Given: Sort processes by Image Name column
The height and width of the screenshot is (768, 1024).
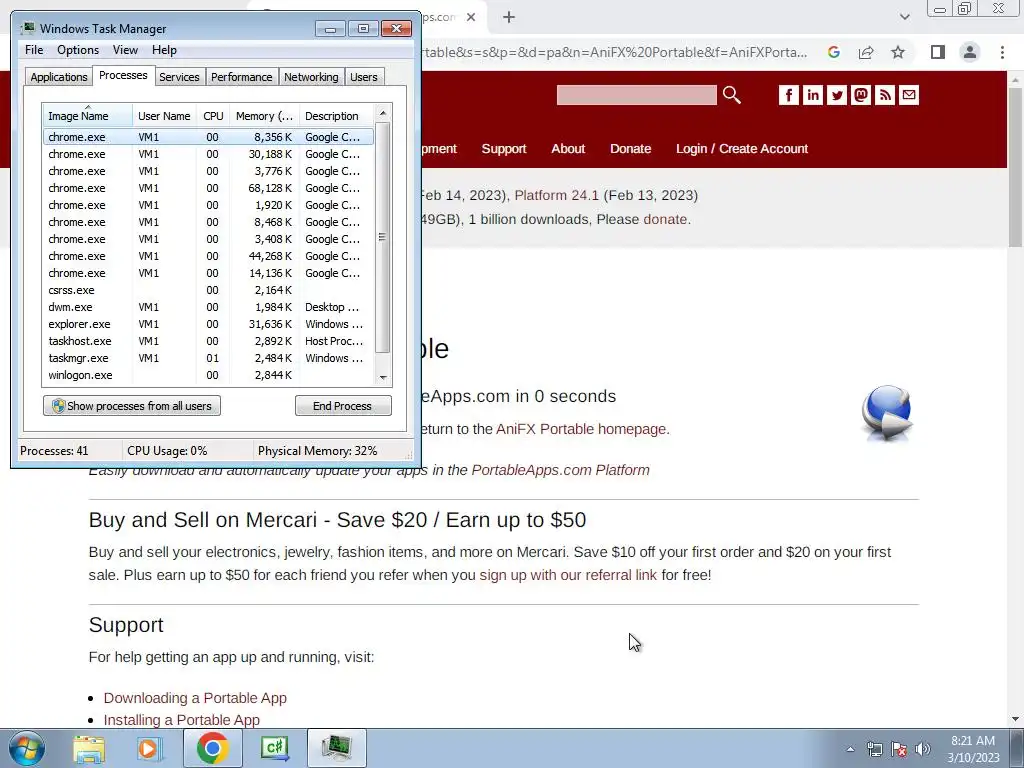Looking at the screenshot, I should pyautogui.click(x=88, y=116).
